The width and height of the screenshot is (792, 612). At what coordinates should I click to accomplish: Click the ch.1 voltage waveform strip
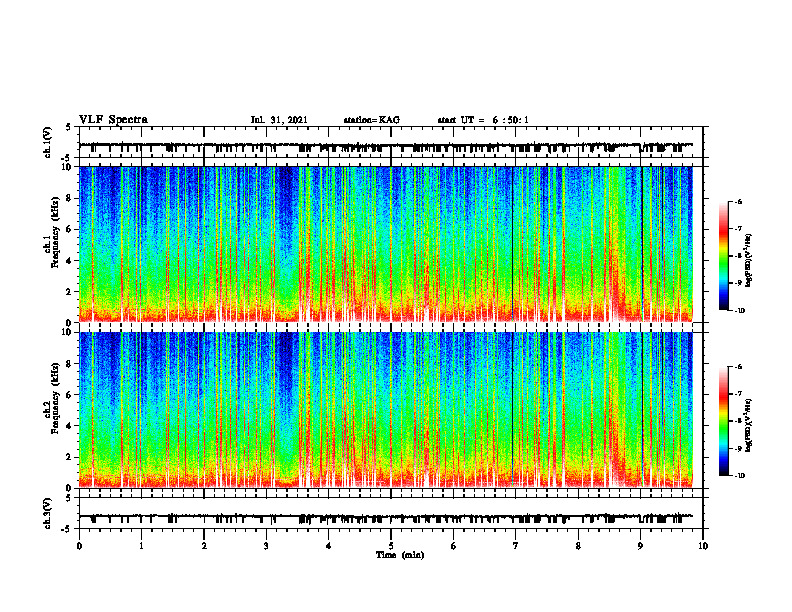point(391,142)
